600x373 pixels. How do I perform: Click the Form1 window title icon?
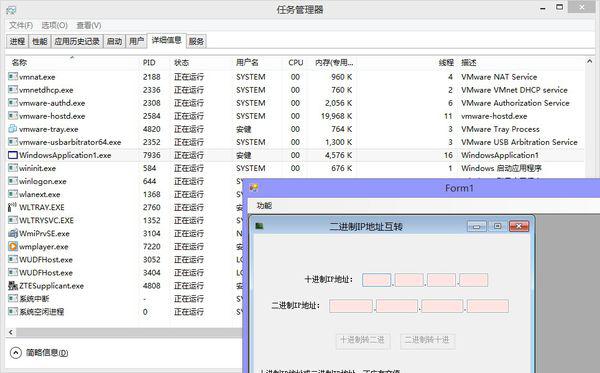[x=254, y=188]
